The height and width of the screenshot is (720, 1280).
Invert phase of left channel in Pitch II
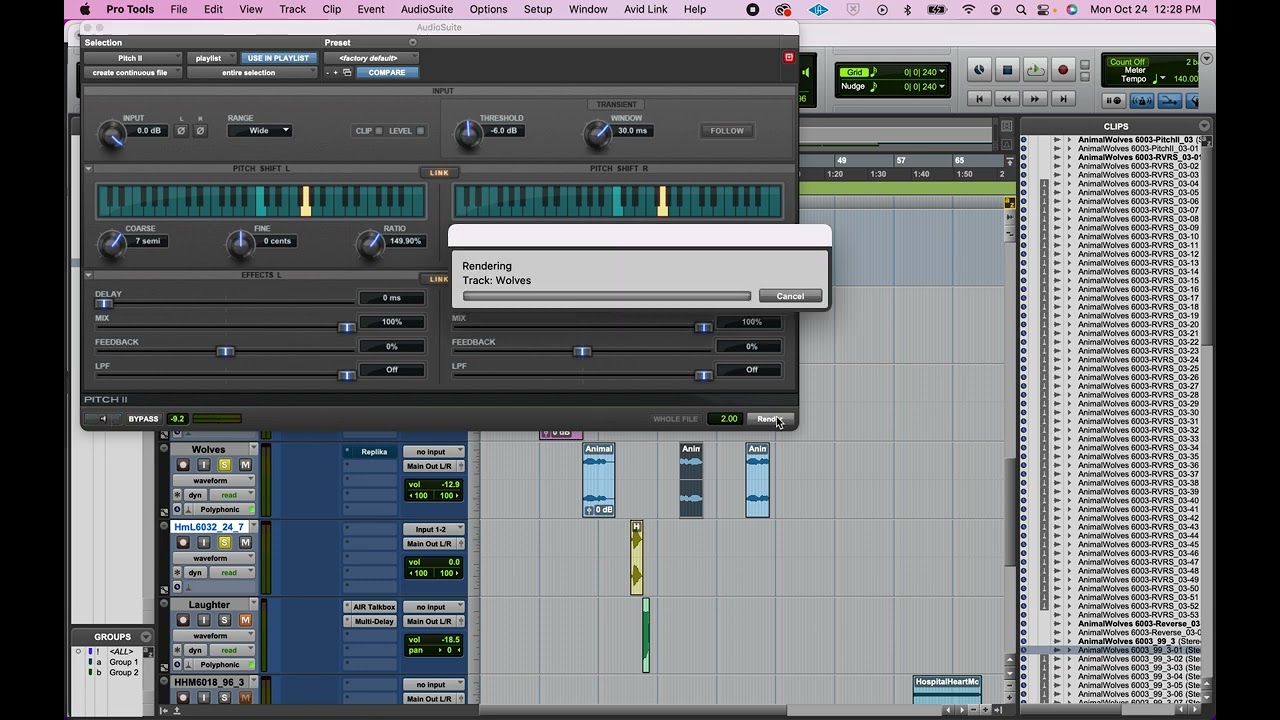click(181, 131)
